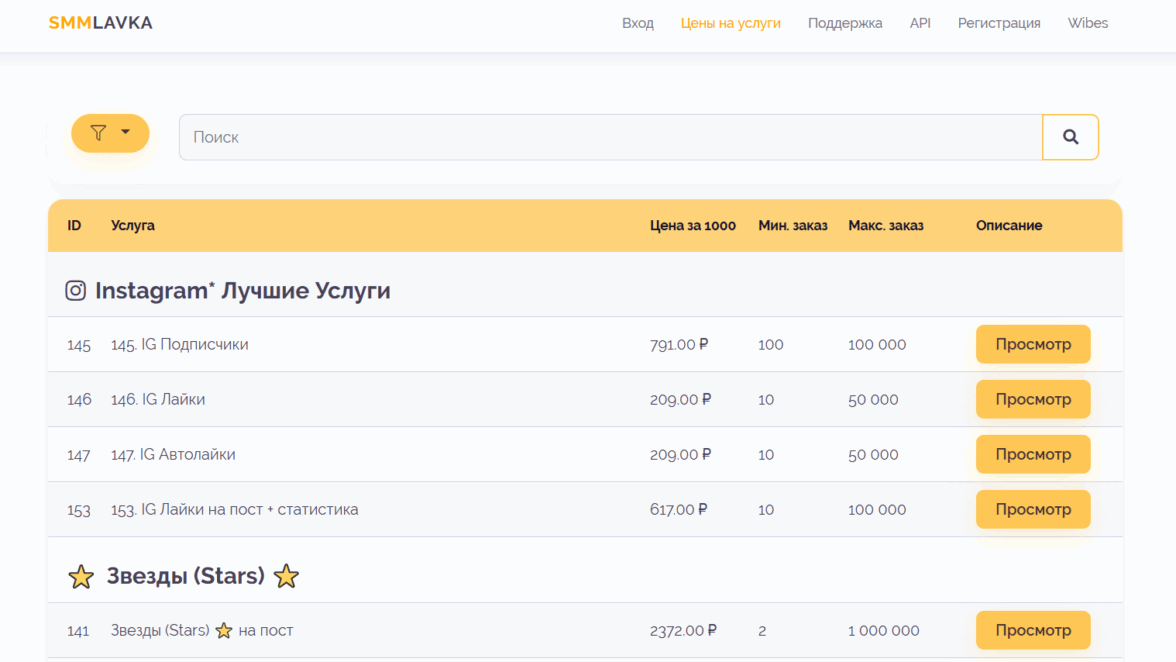Click the Макс. заказ column header
Viewport: 1176px width, 662px height.
click(886, 226)
